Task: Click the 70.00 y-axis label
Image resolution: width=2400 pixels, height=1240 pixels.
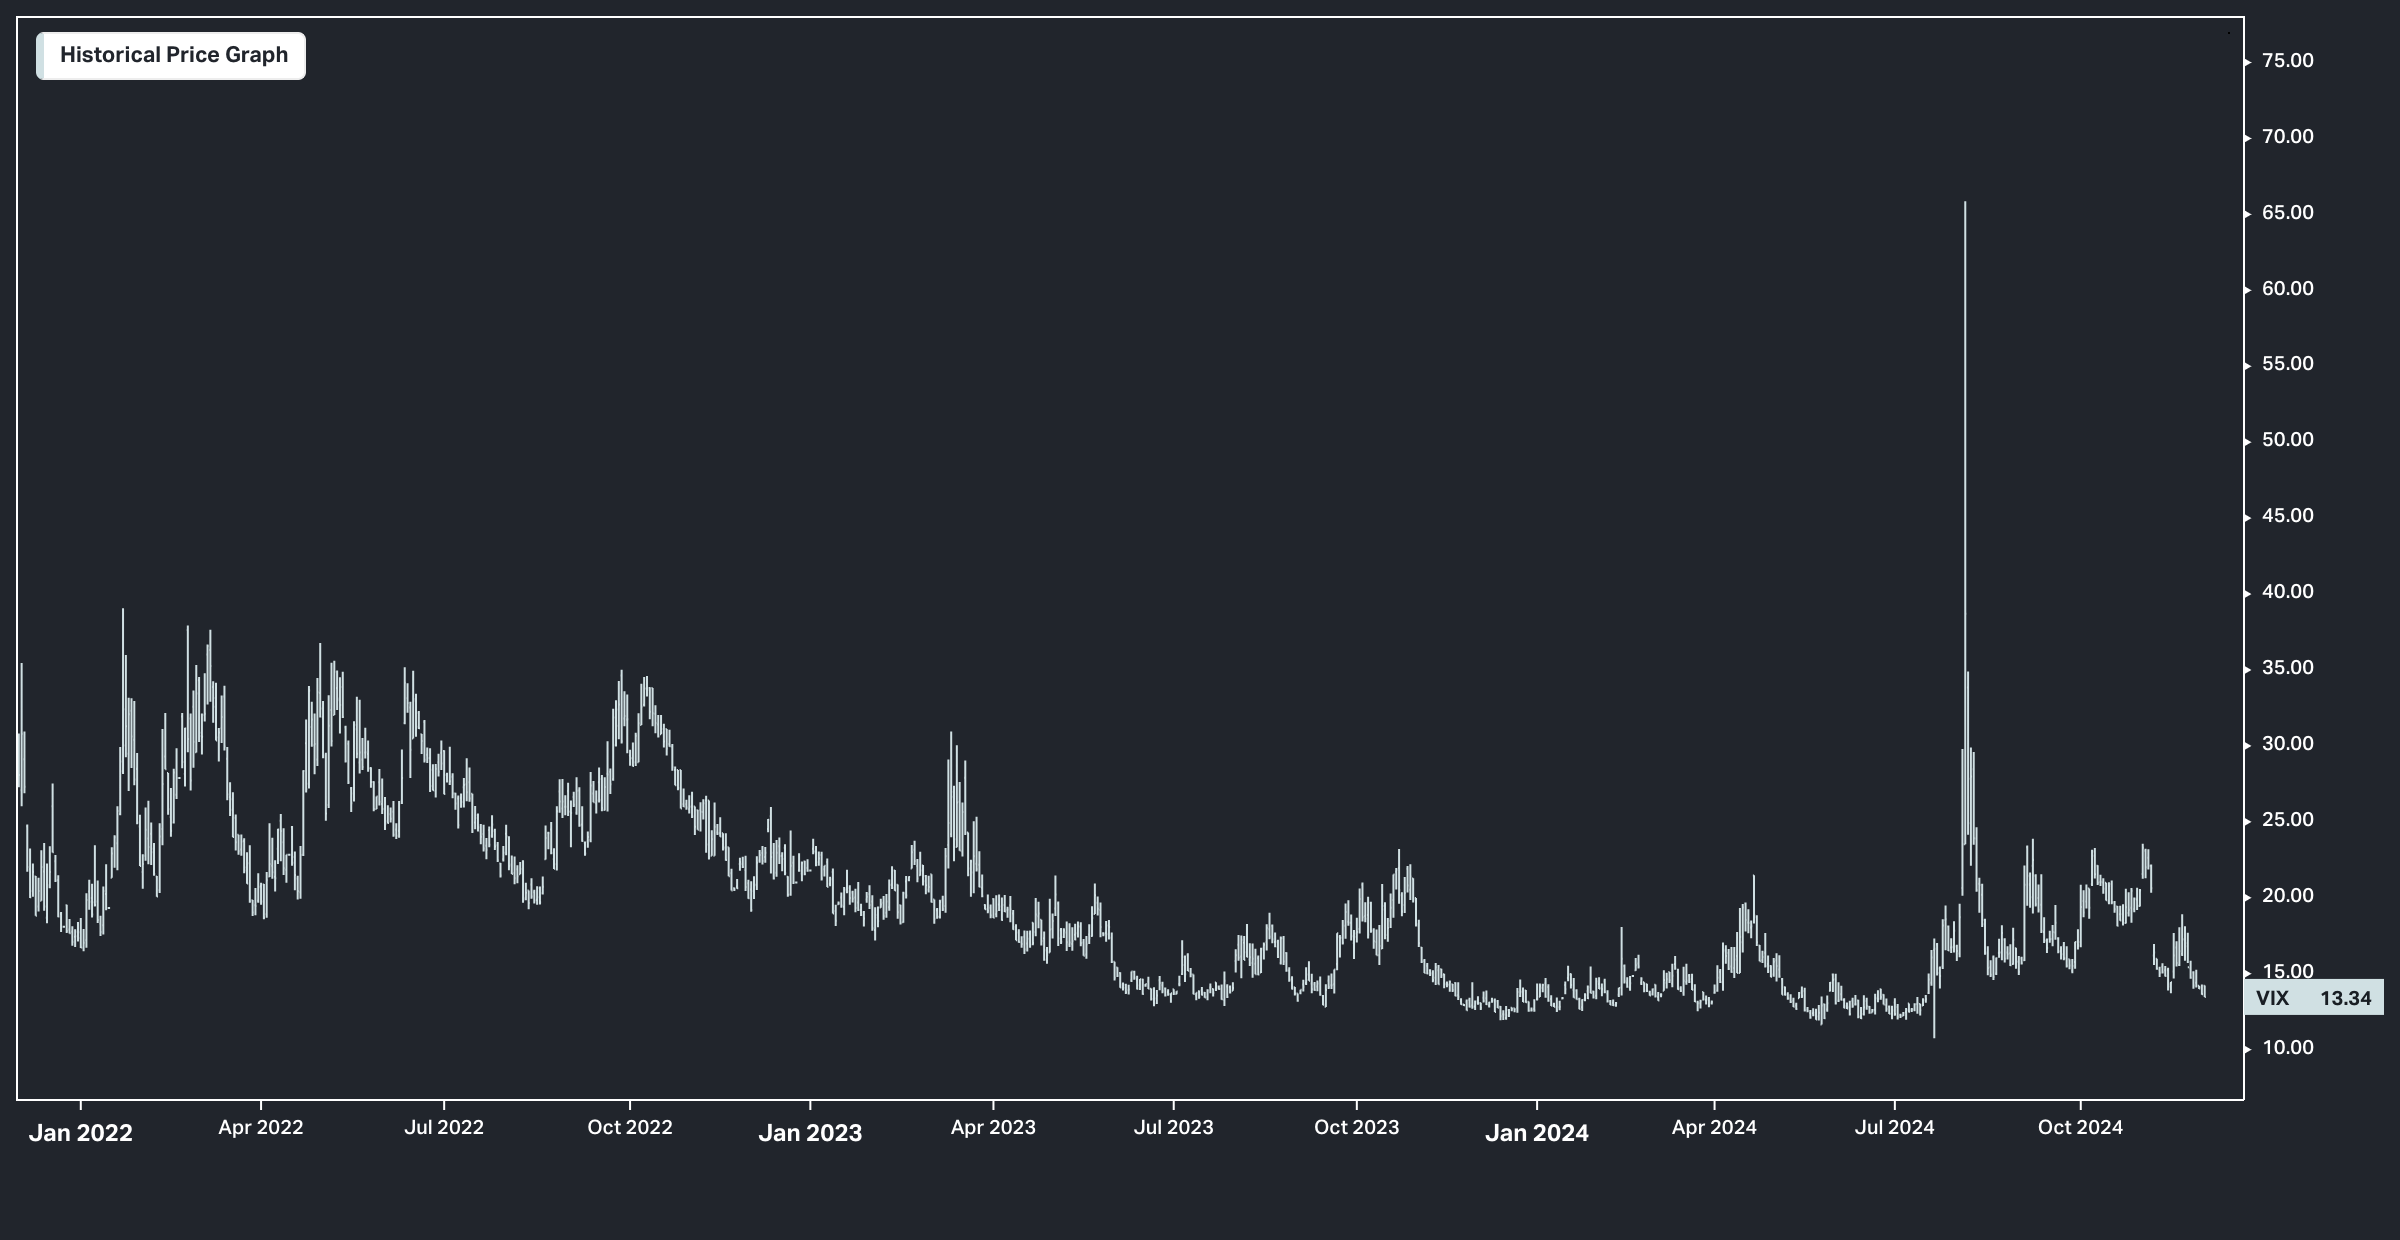Action: tap(2288, 137)
